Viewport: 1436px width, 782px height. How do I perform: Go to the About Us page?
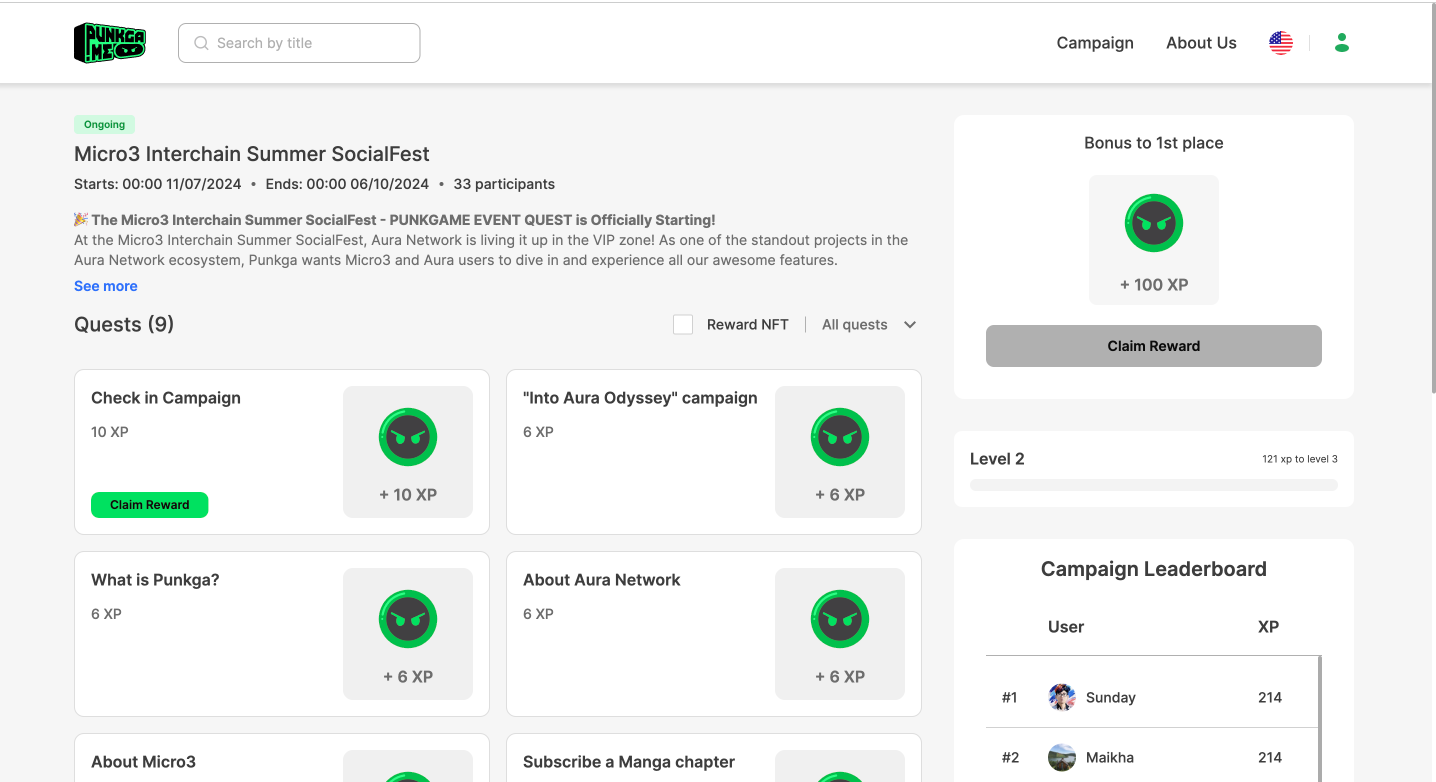[x=1201, y=43]
